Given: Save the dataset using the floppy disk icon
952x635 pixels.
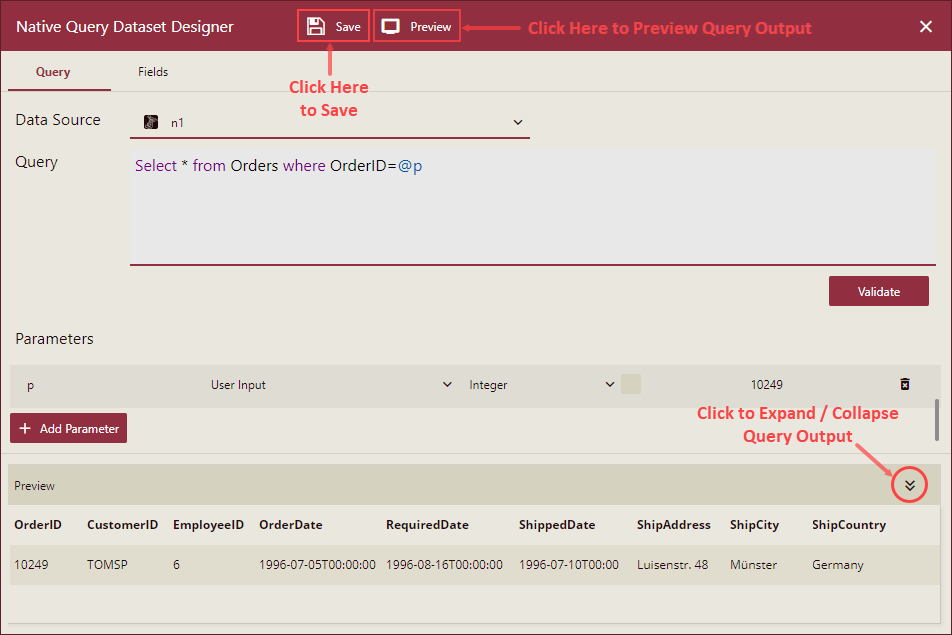Looking at the screenshot, I should tap(313, 26).
